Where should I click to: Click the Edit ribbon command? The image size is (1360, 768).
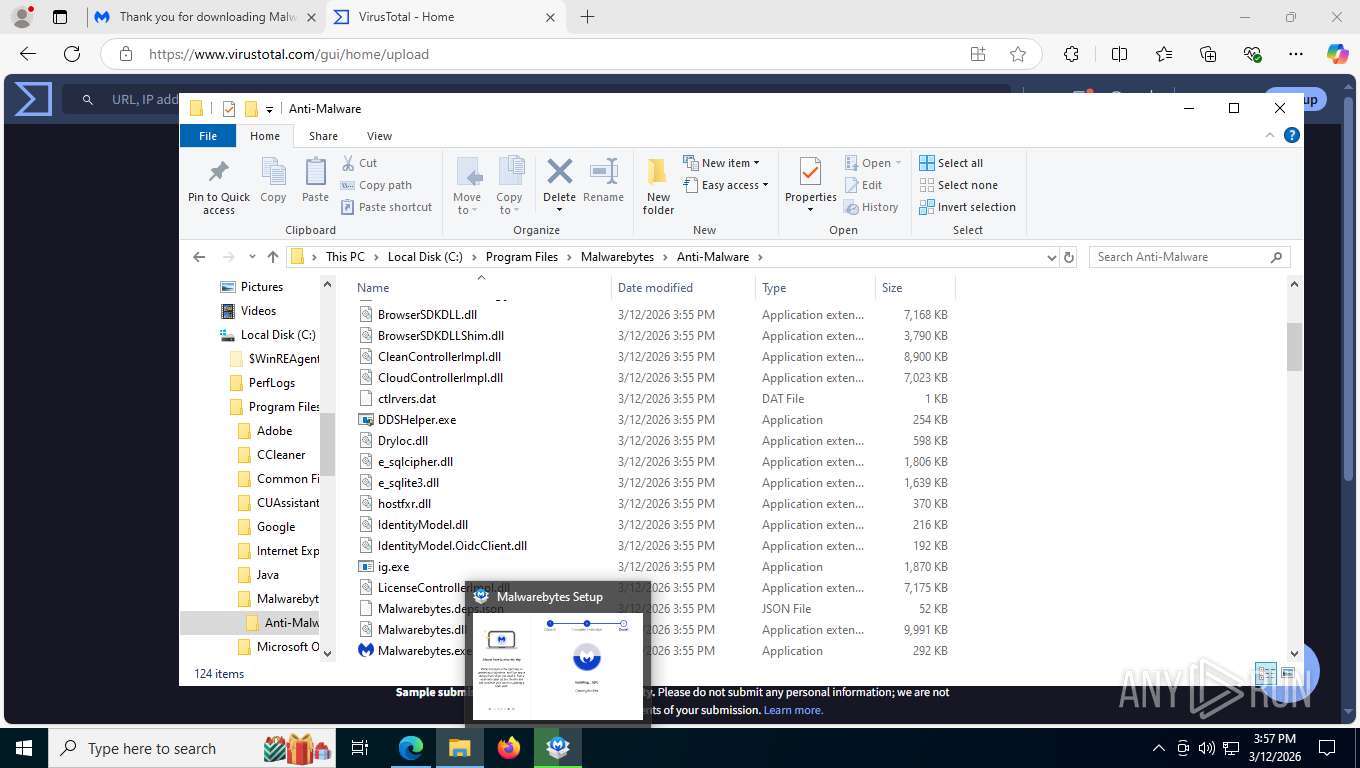[x=863, y=185]
